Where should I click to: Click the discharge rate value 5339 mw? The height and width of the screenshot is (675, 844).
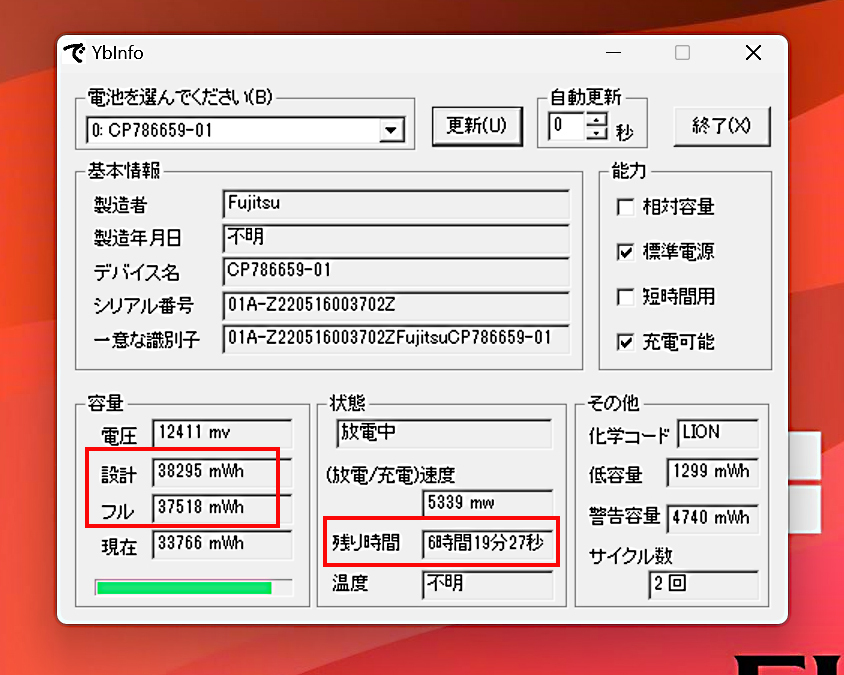[488, 503]
